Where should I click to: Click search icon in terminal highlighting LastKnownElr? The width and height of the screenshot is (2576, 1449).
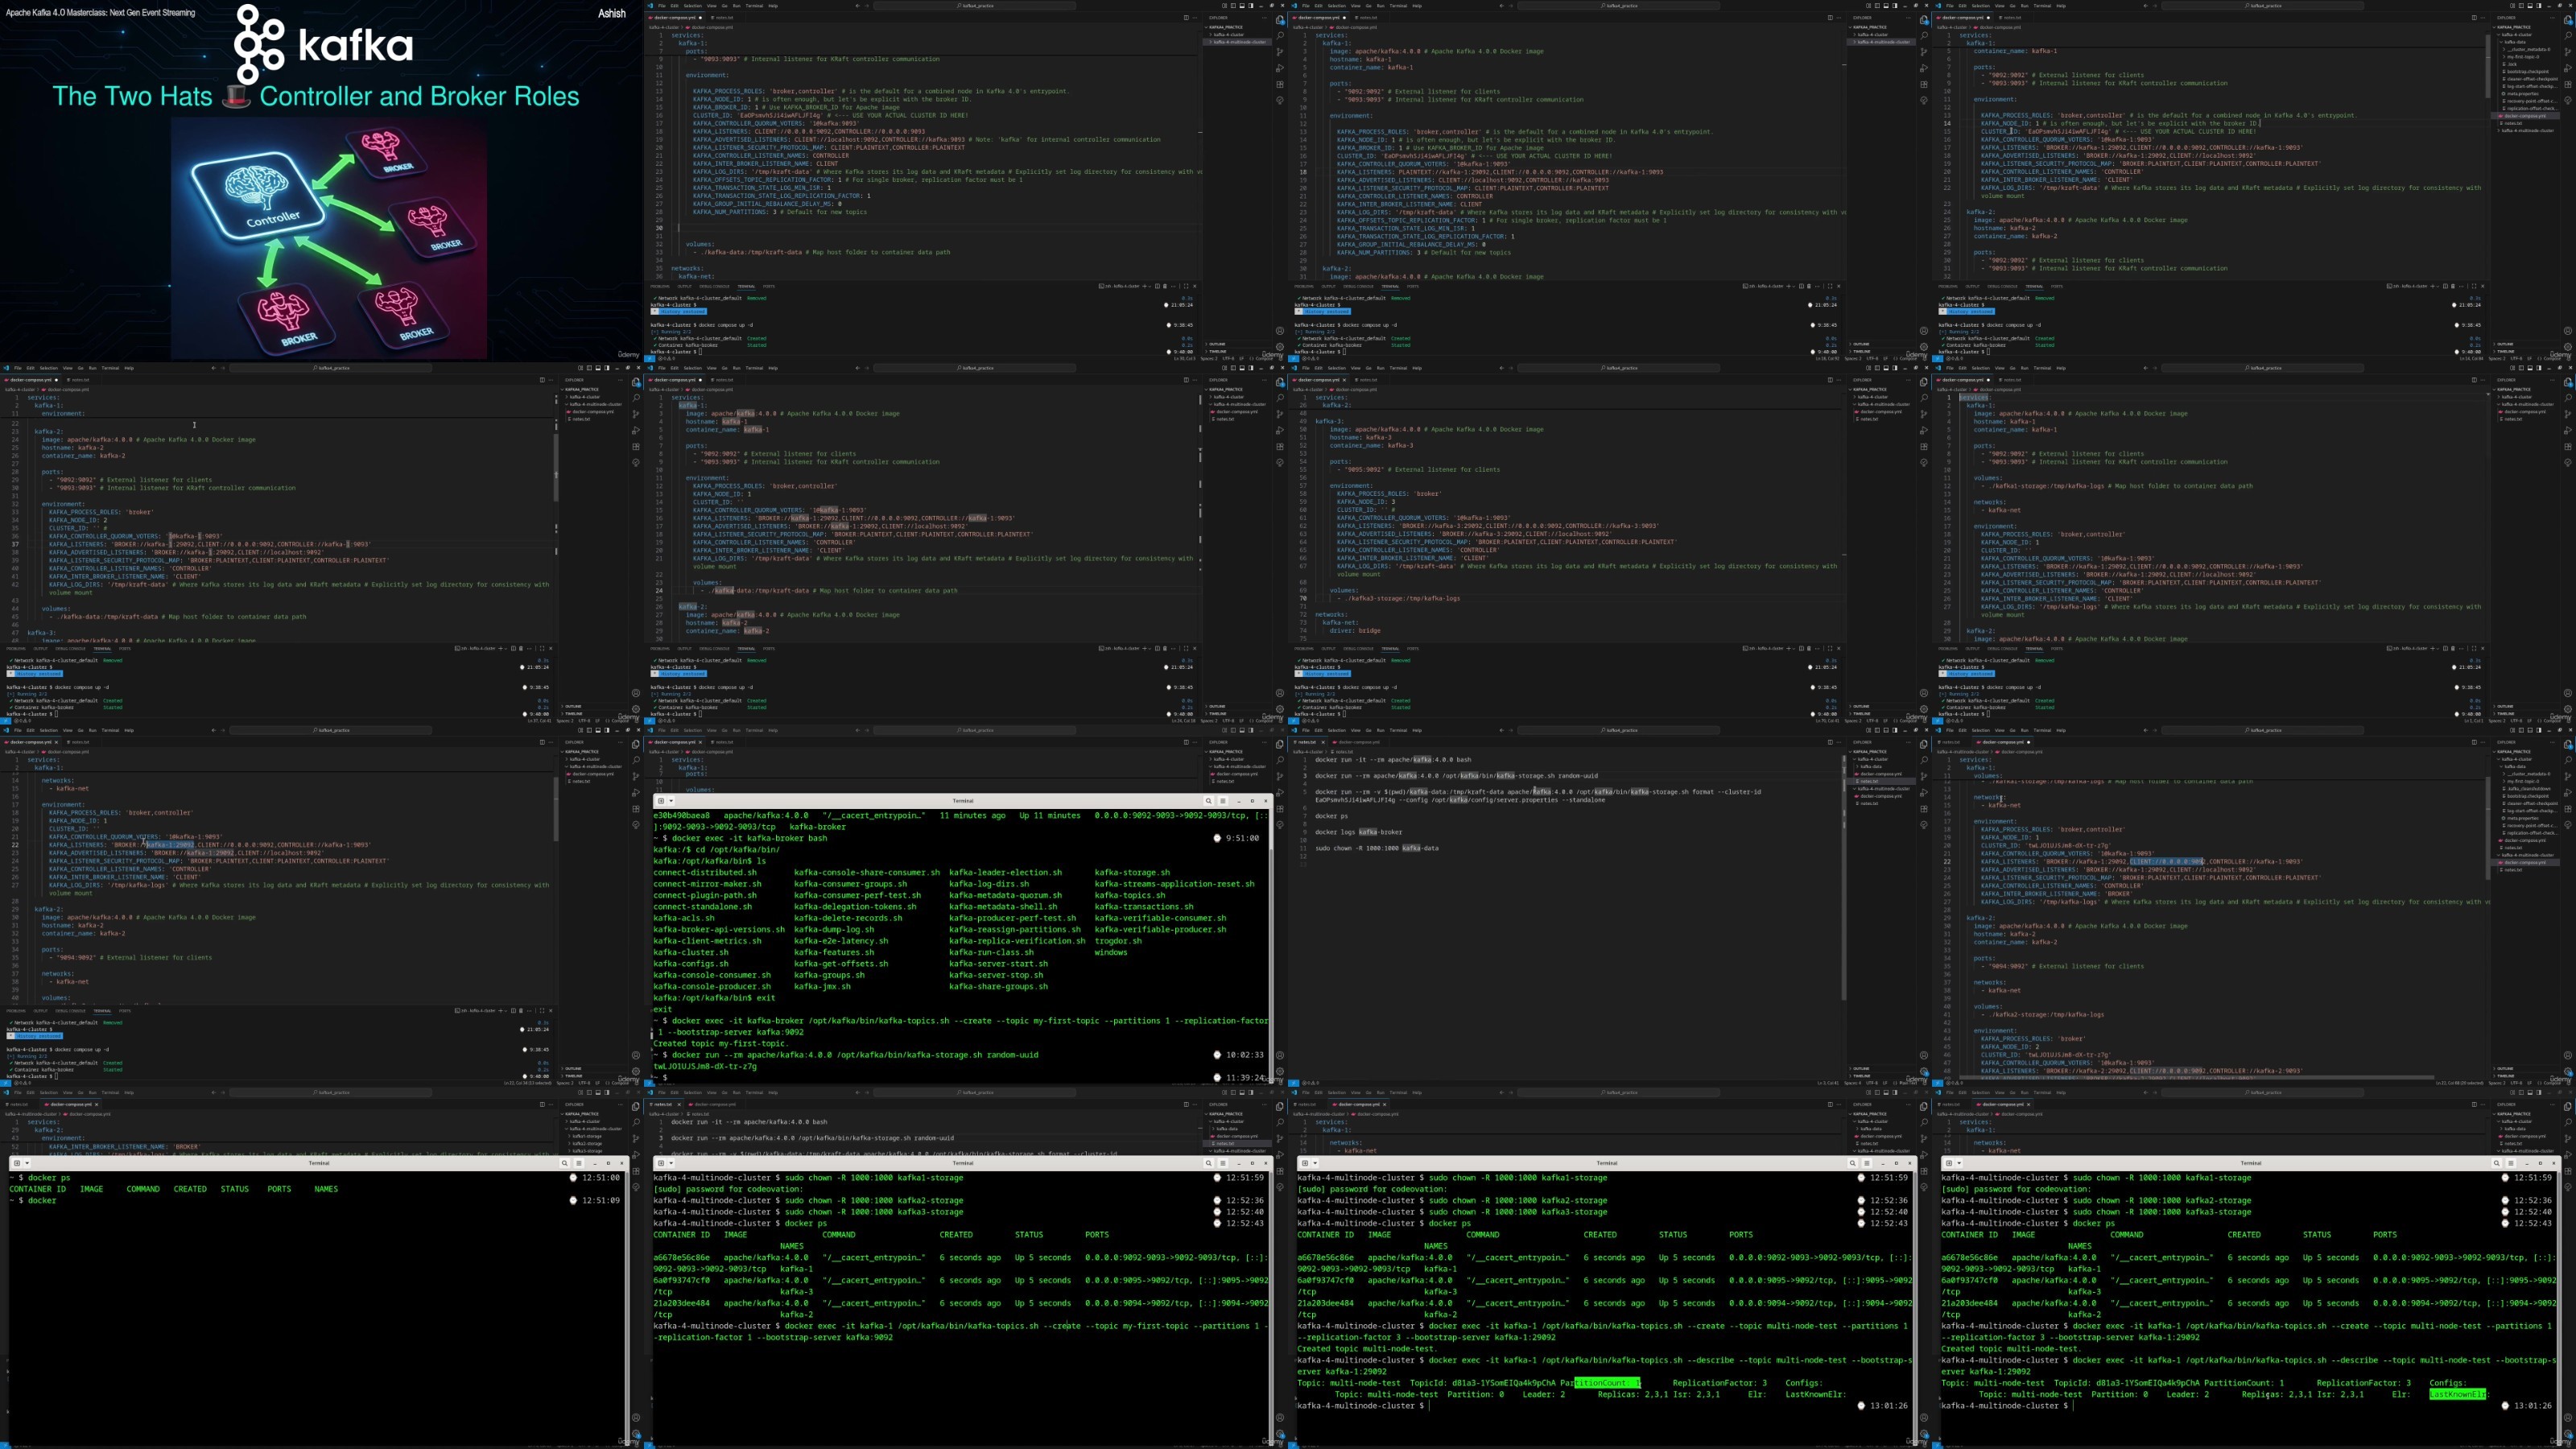coord(2496,1163)
